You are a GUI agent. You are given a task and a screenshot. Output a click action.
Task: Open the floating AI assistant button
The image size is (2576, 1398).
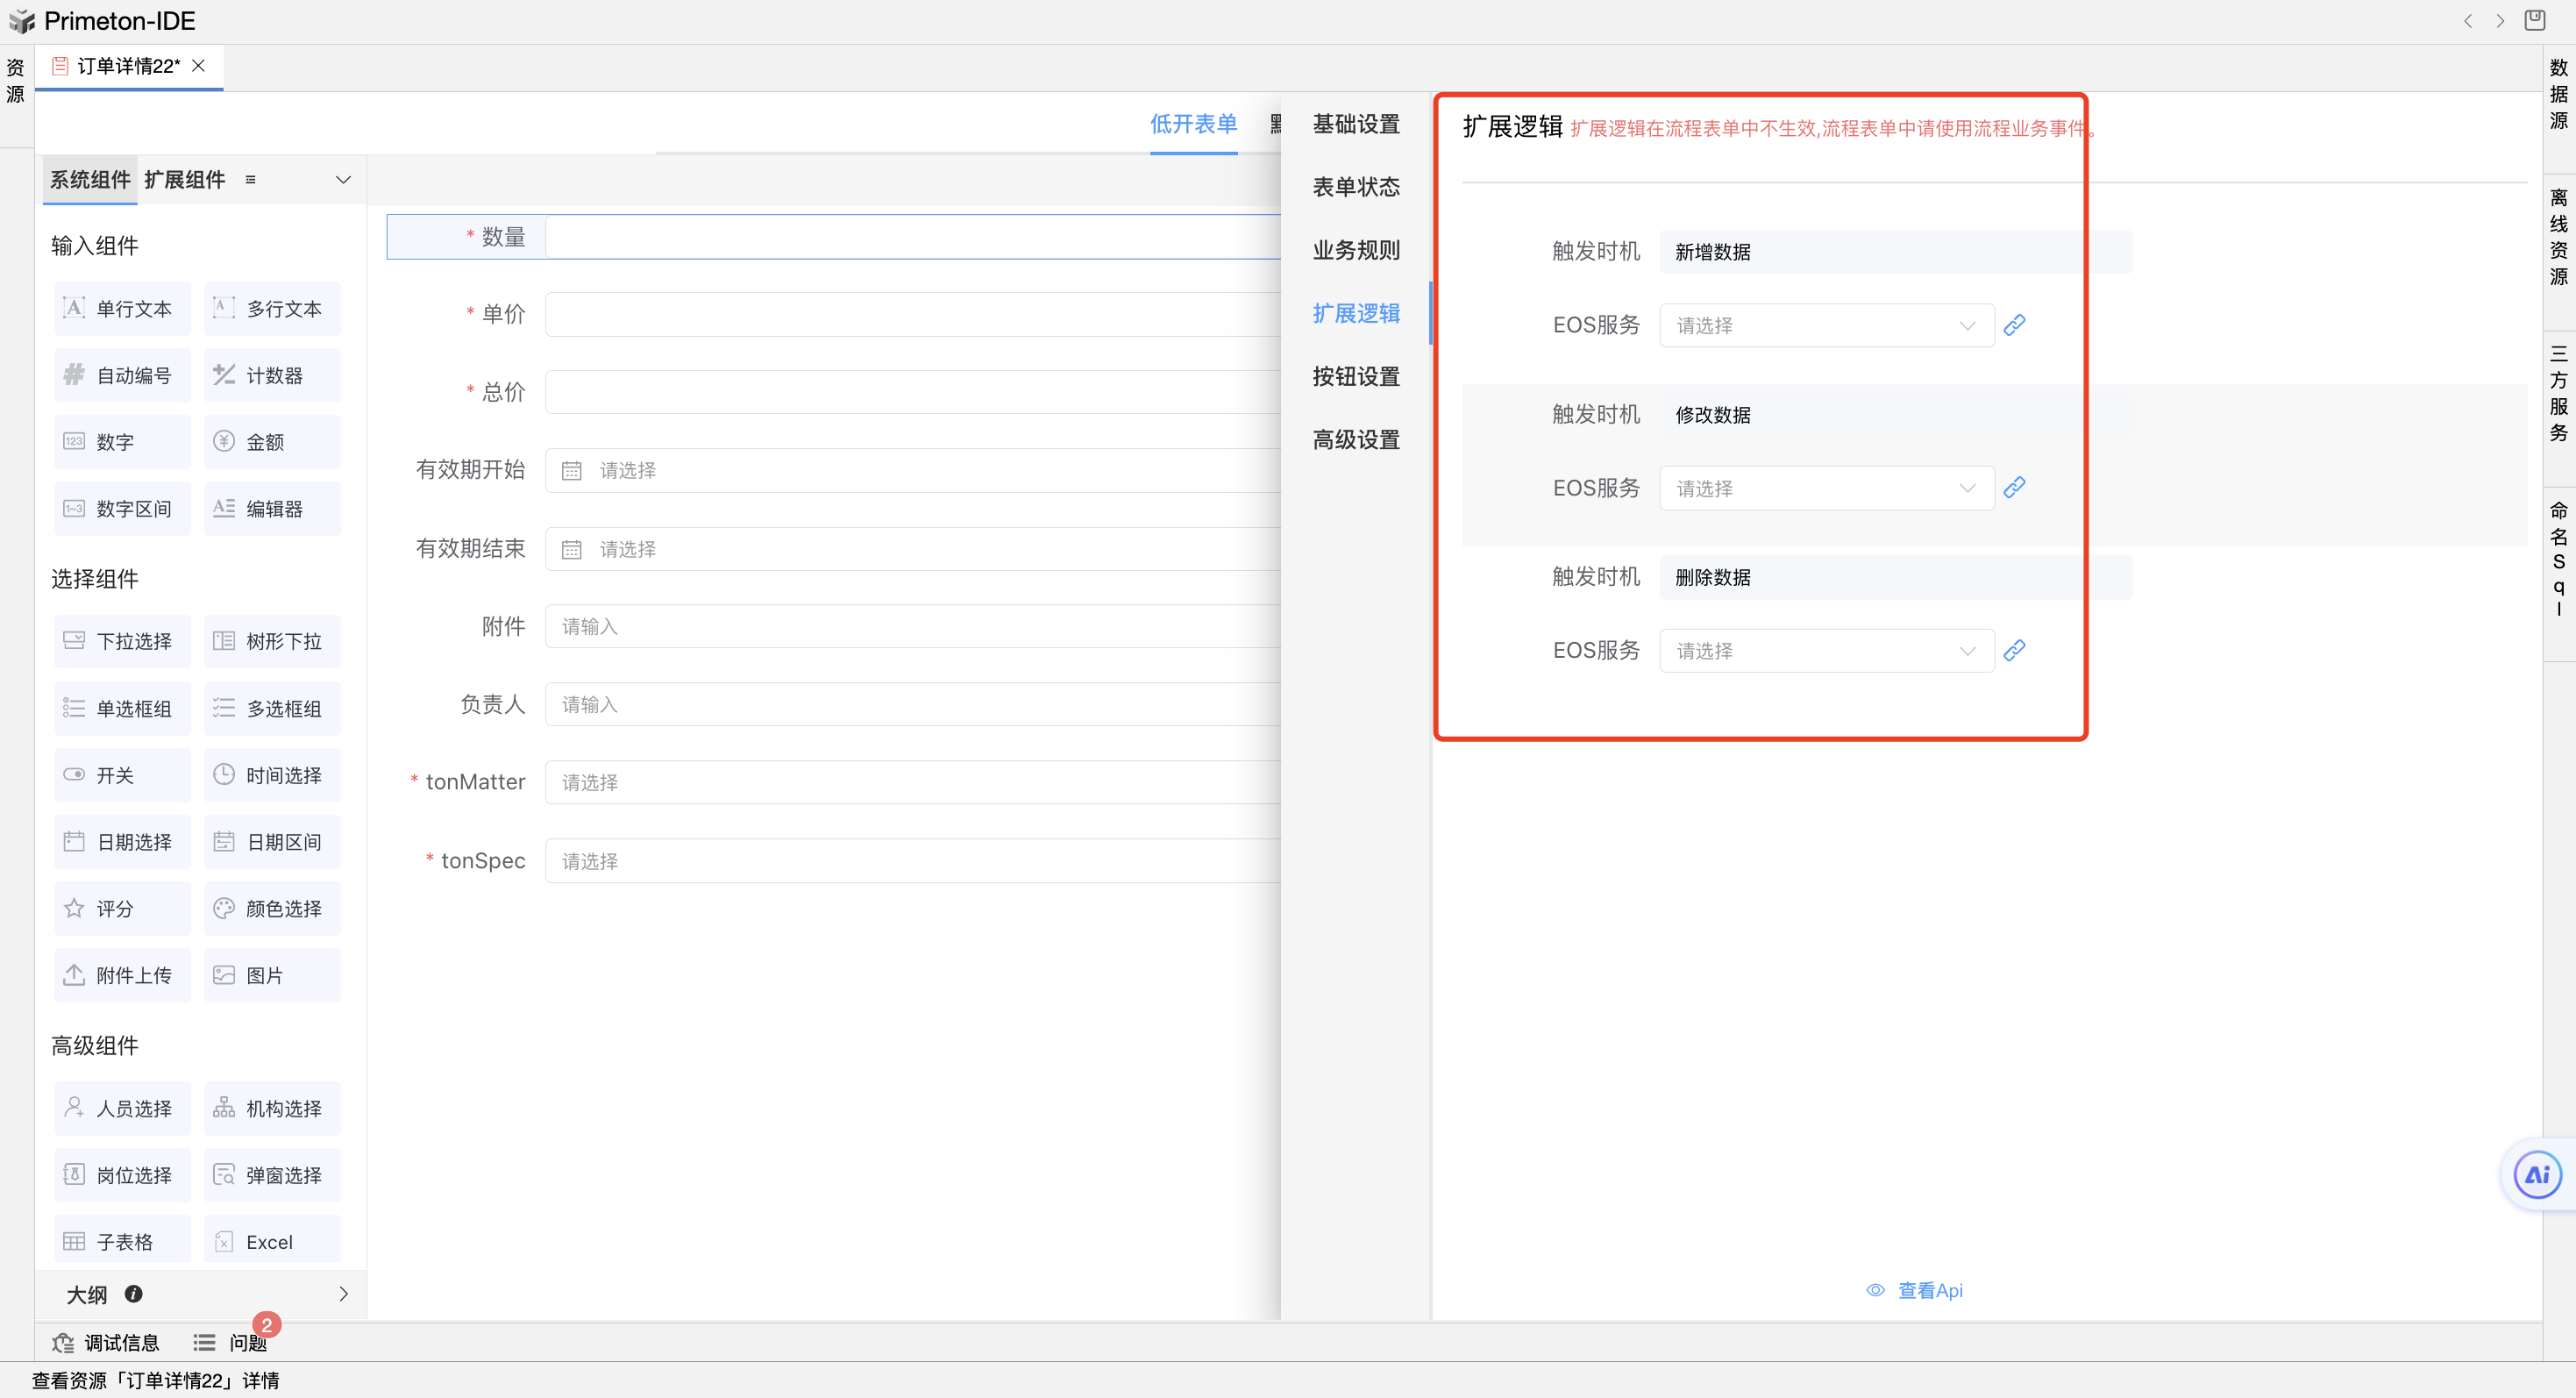click(x=2537, y=1175)
